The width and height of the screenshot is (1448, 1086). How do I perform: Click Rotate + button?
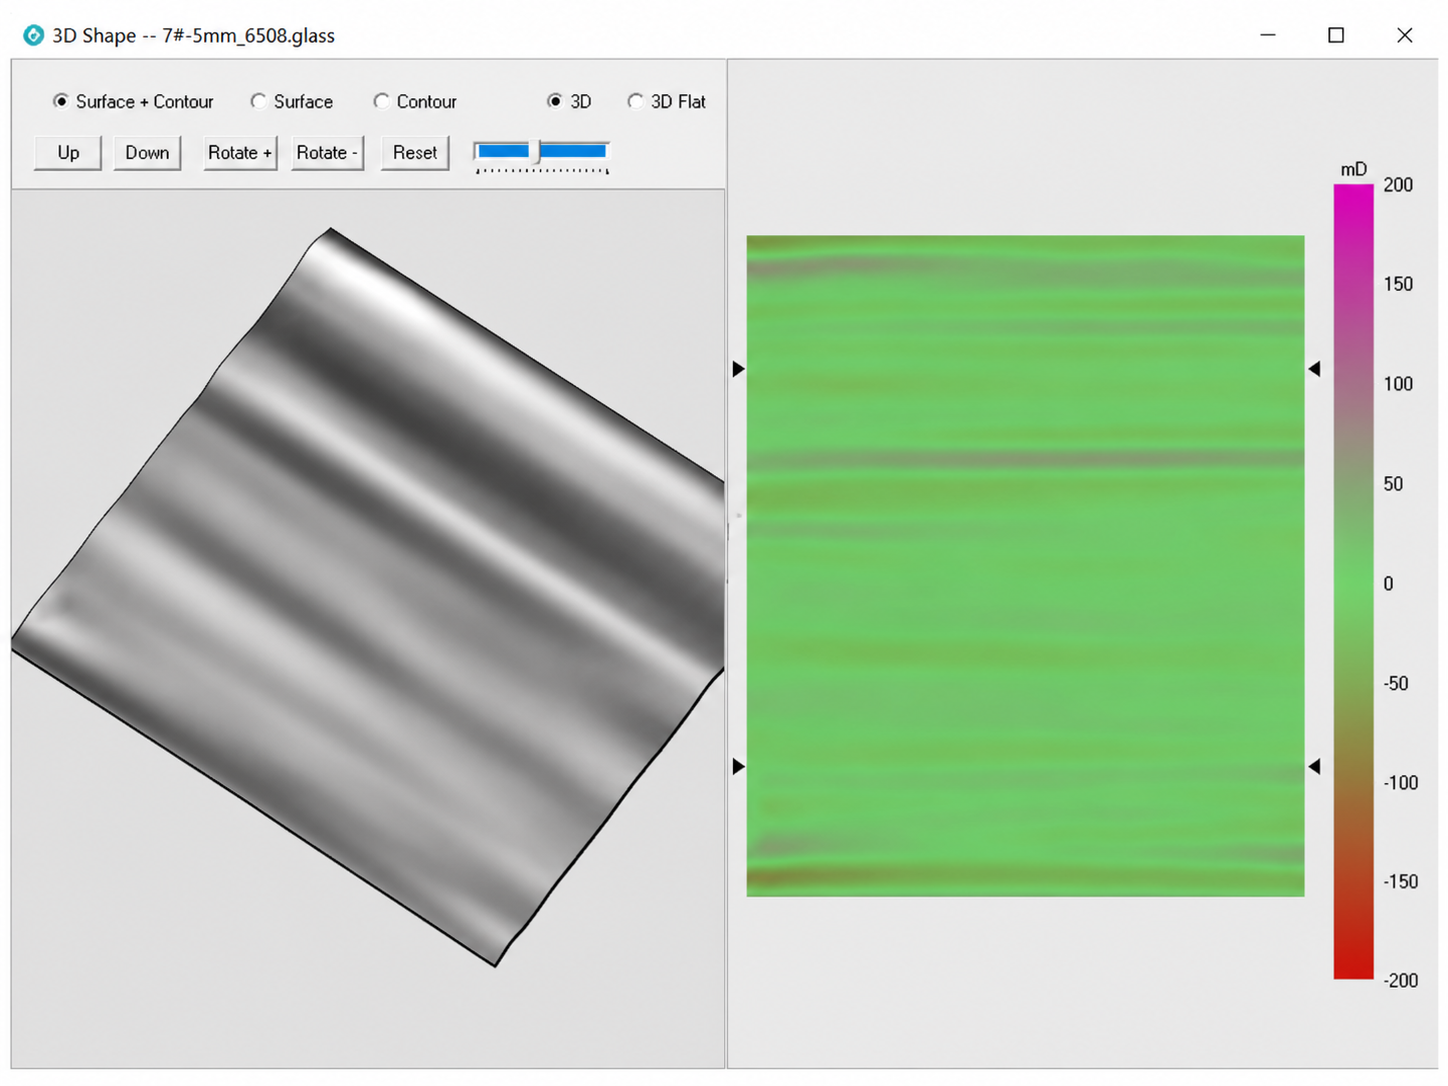[240, 153]
